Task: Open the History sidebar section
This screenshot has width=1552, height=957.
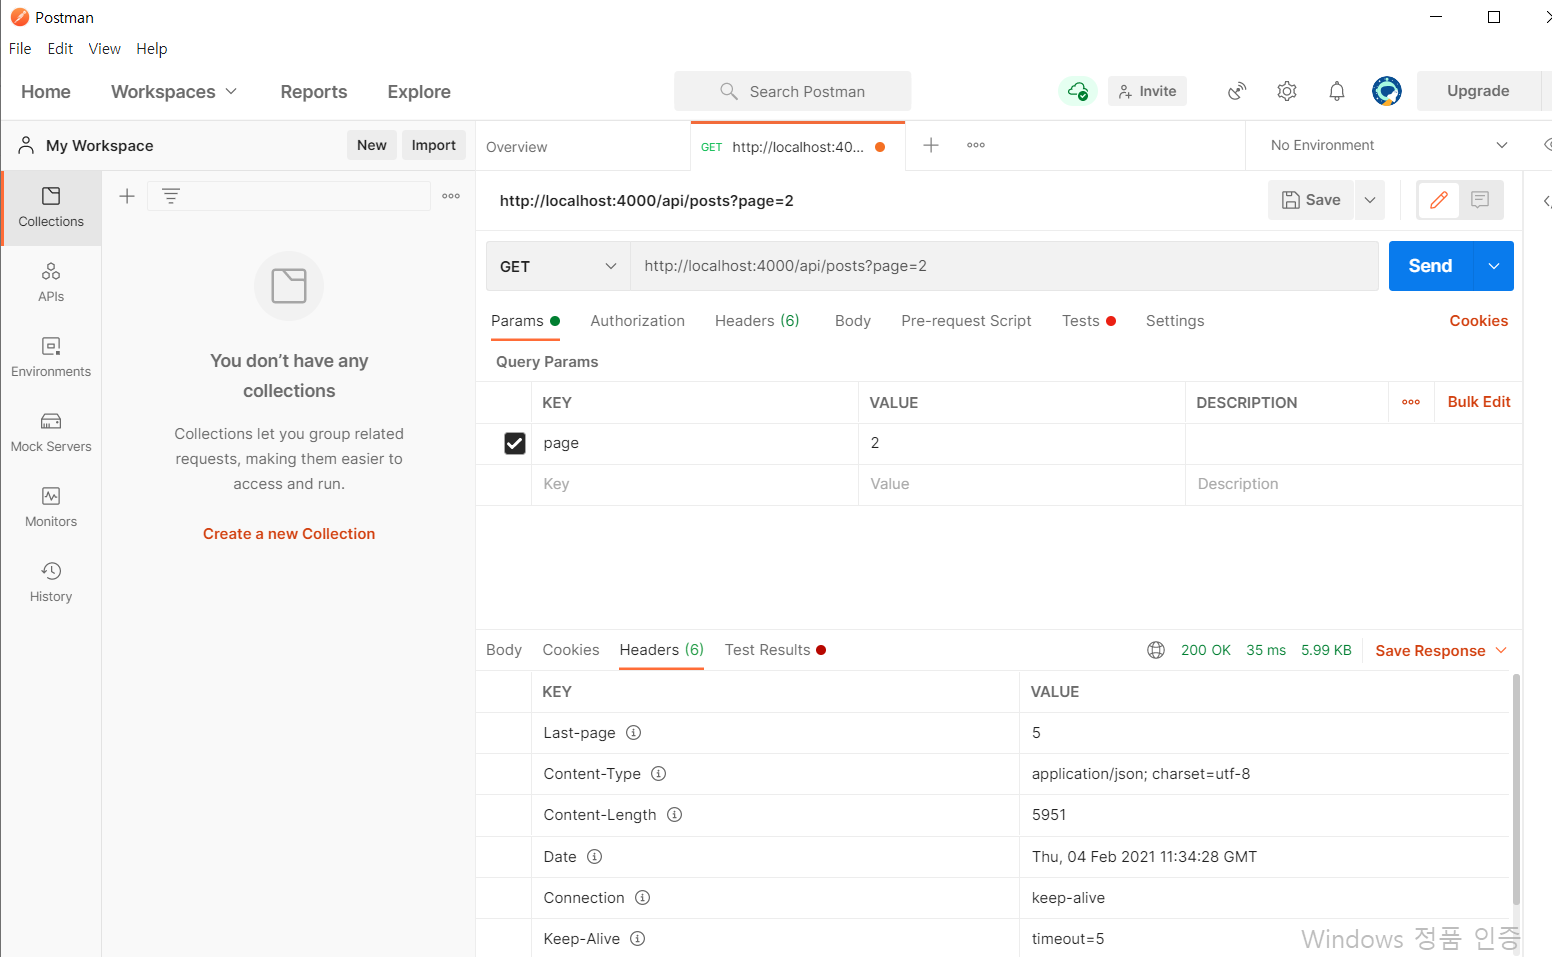Action: pos(51,582)
